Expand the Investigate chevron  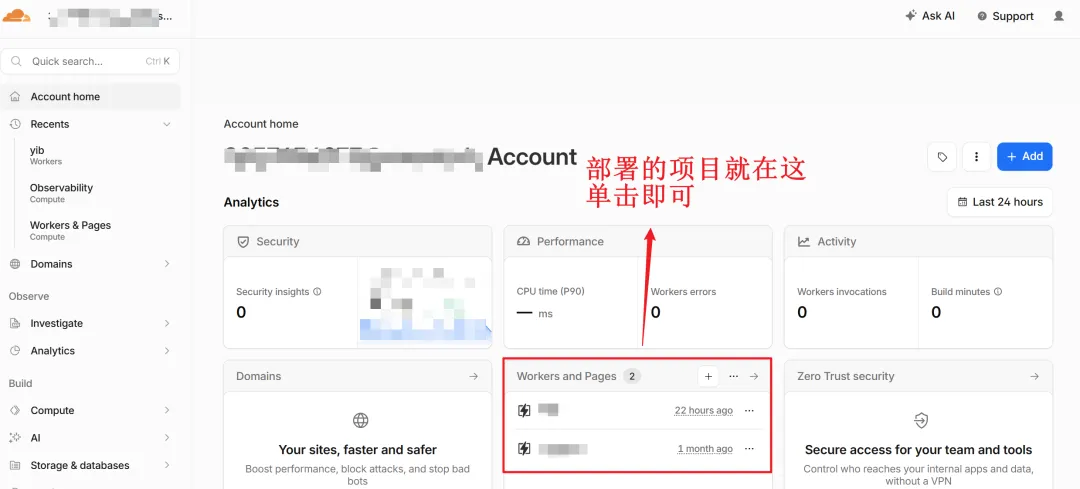pos(167,323)
